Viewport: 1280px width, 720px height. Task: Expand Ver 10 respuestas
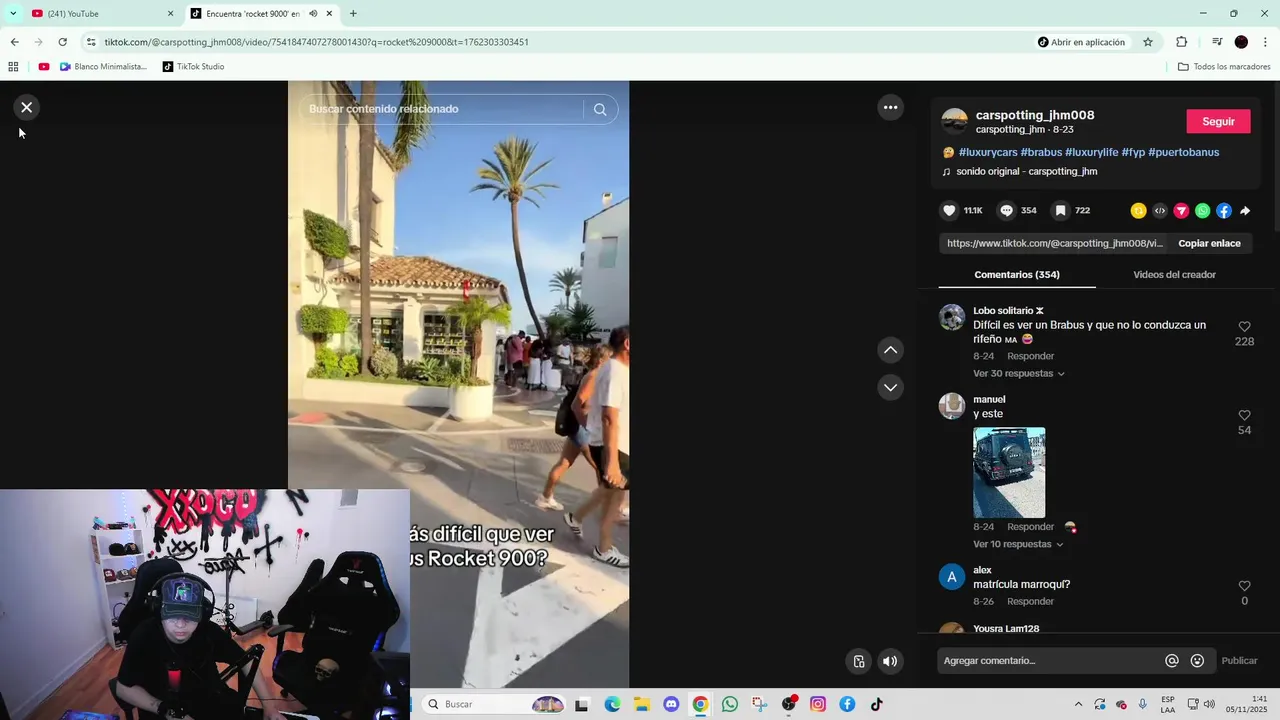[x=1018, y=544]
